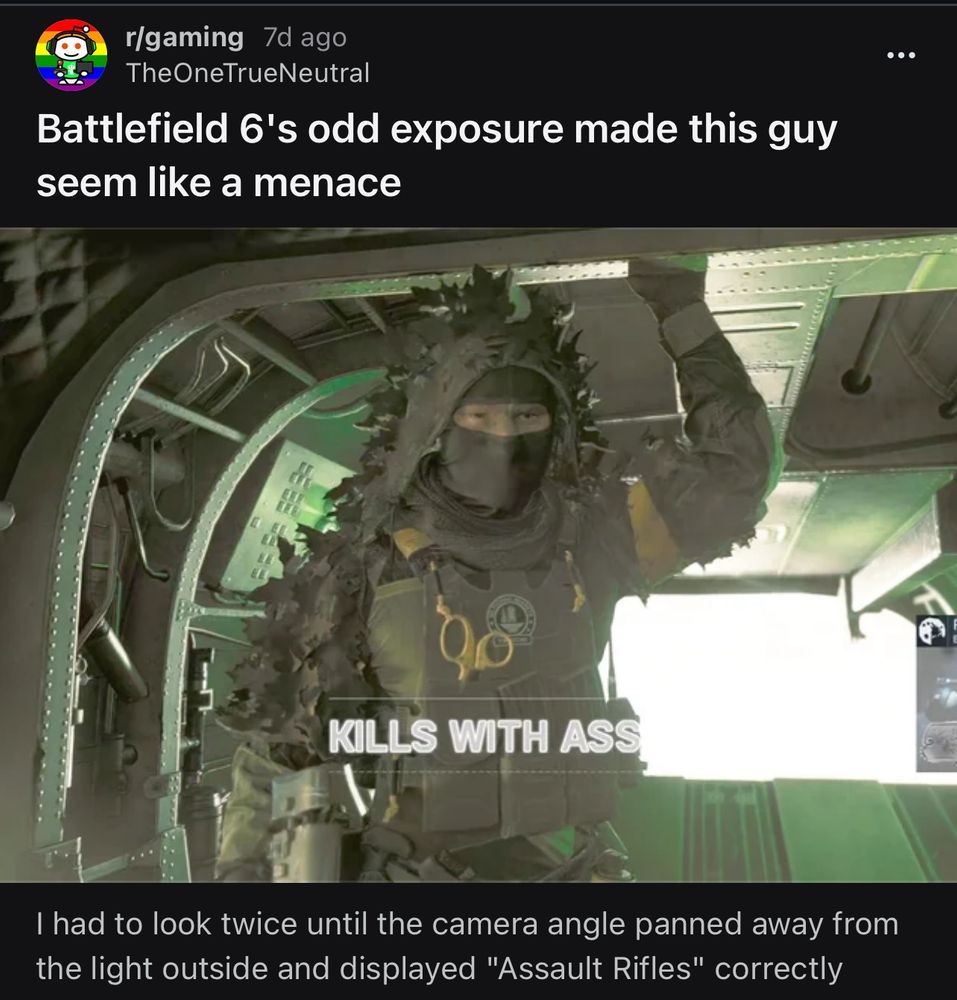Tap the 'KILLS WITH ASS' overlay text
The width and height of the screenshot is (957, 1000).
[x=485, y=736]
